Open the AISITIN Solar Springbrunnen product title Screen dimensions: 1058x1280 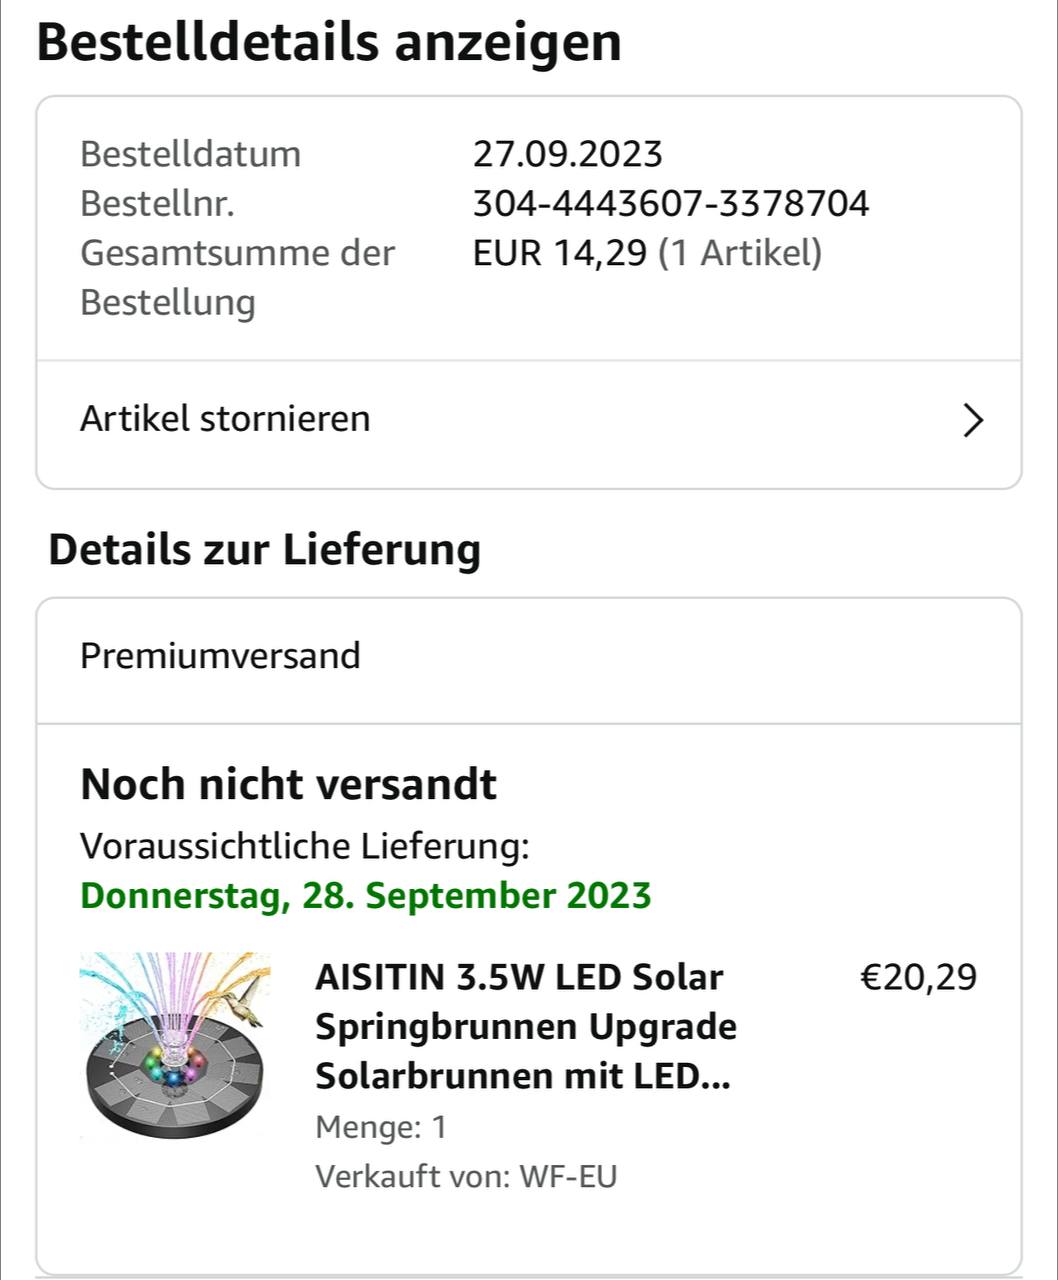point(525,1026)
